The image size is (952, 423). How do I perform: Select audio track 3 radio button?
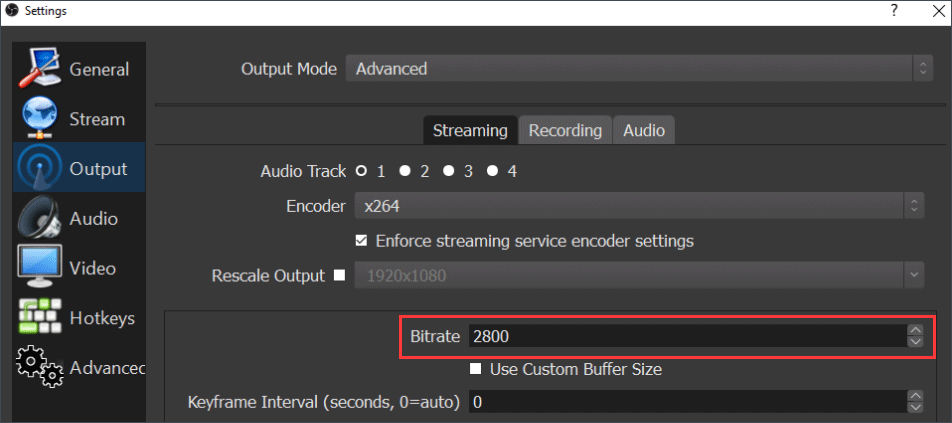pyautogui.click(x=449, y=171)
